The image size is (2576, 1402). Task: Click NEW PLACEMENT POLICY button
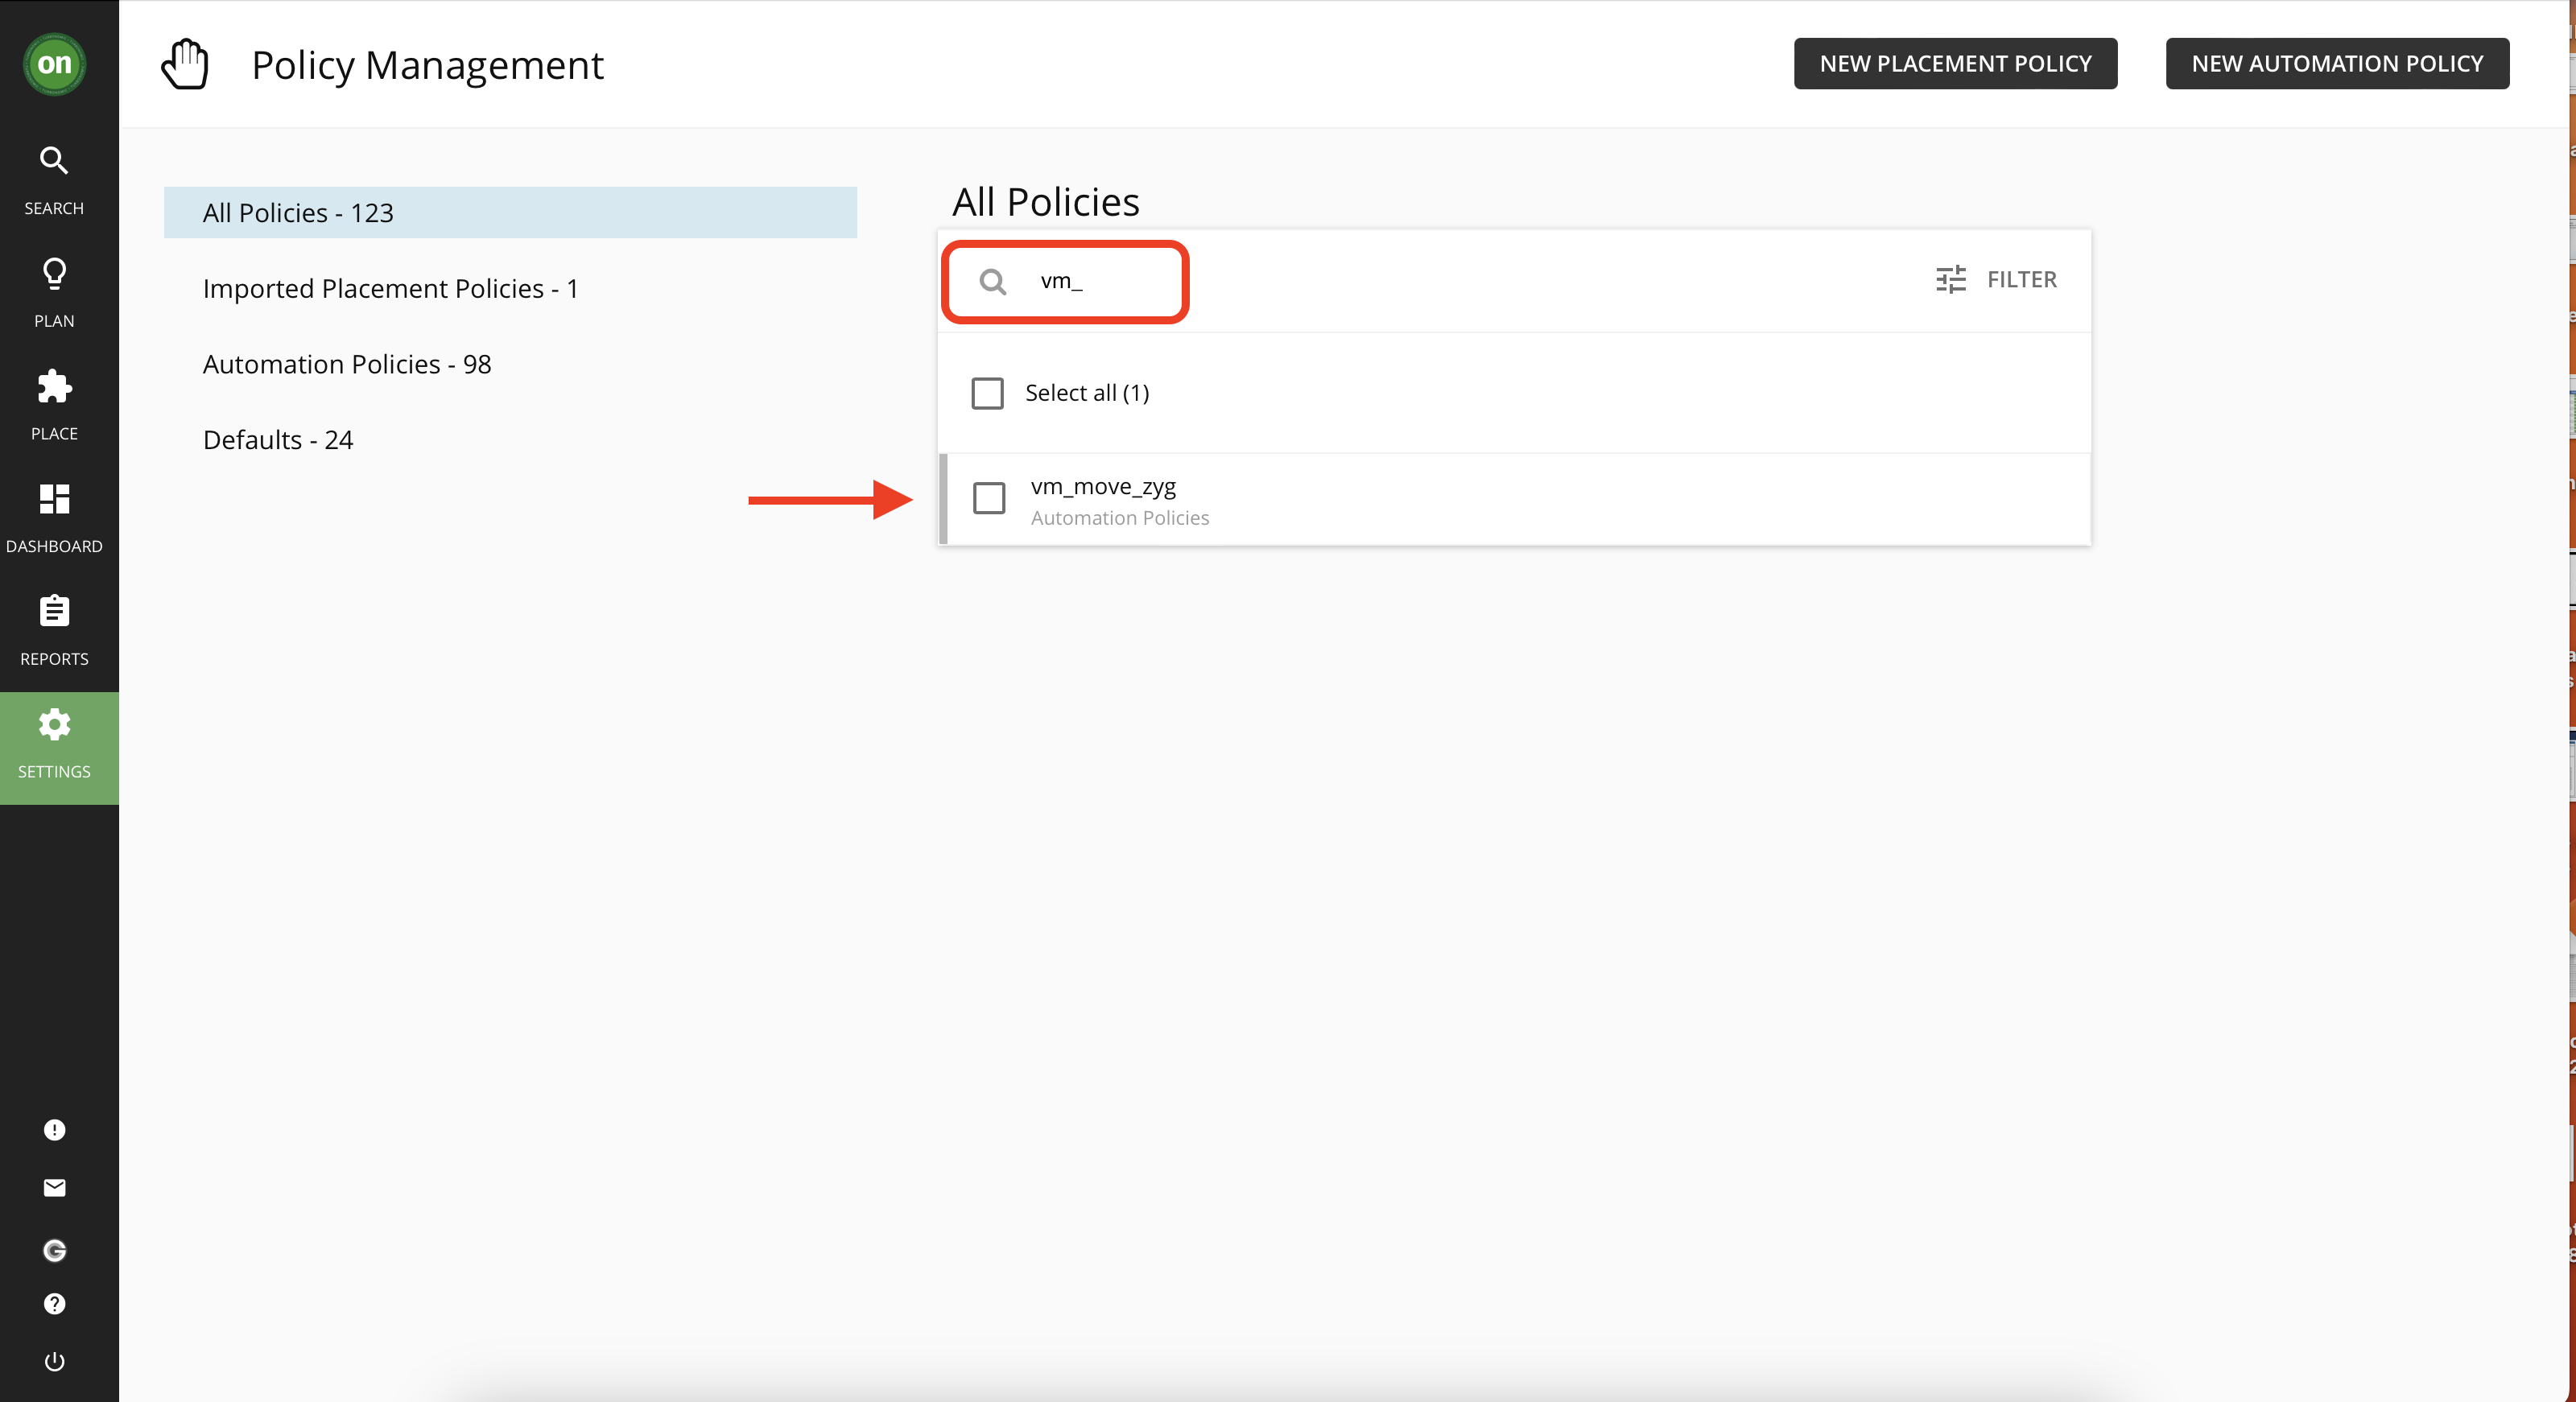pos(1955,64)
